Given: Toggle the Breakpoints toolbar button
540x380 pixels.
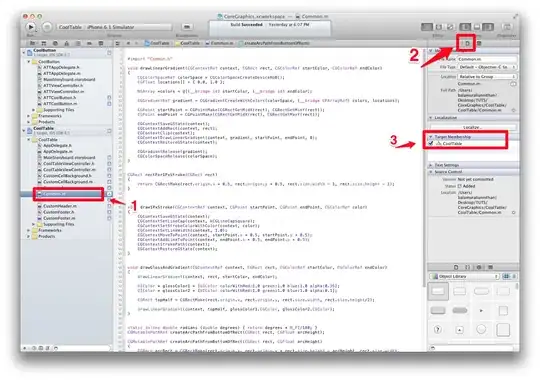Looking at the screenshot, I should pos(187,27).
